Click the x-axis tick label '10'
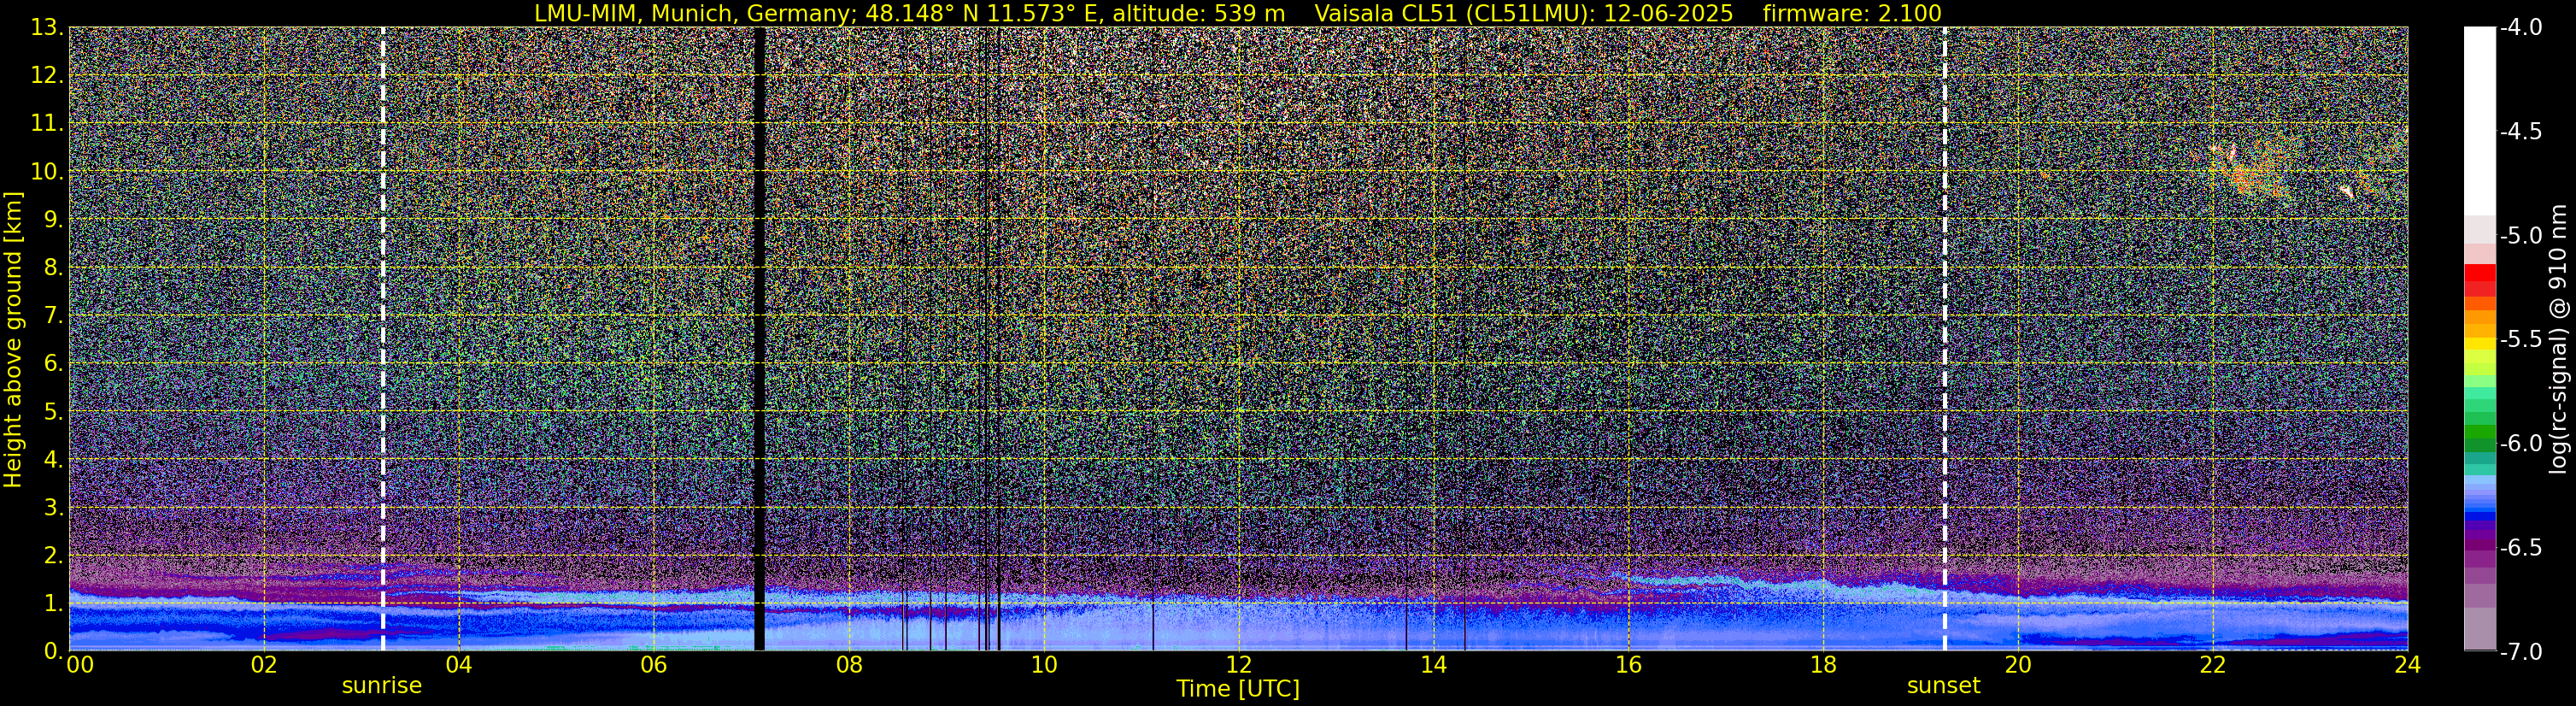This screenshot has width=2576, height=706. pyautogui.click(x=1044, y=665)
